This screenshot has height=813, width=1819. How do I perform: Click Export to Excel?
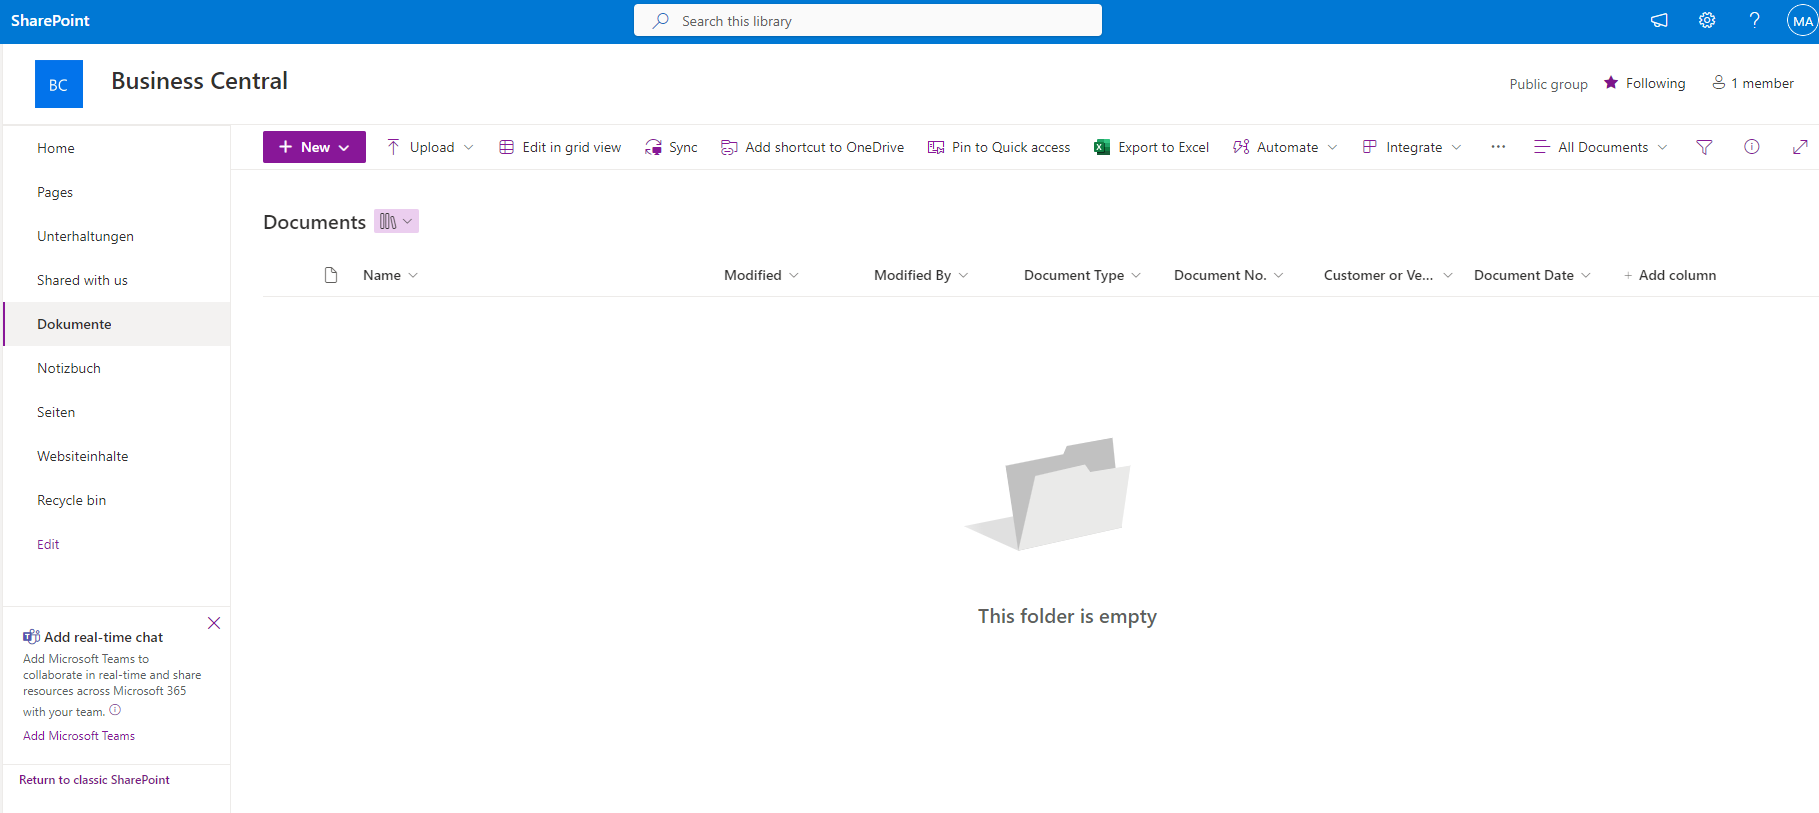[x=1151, y=147]
